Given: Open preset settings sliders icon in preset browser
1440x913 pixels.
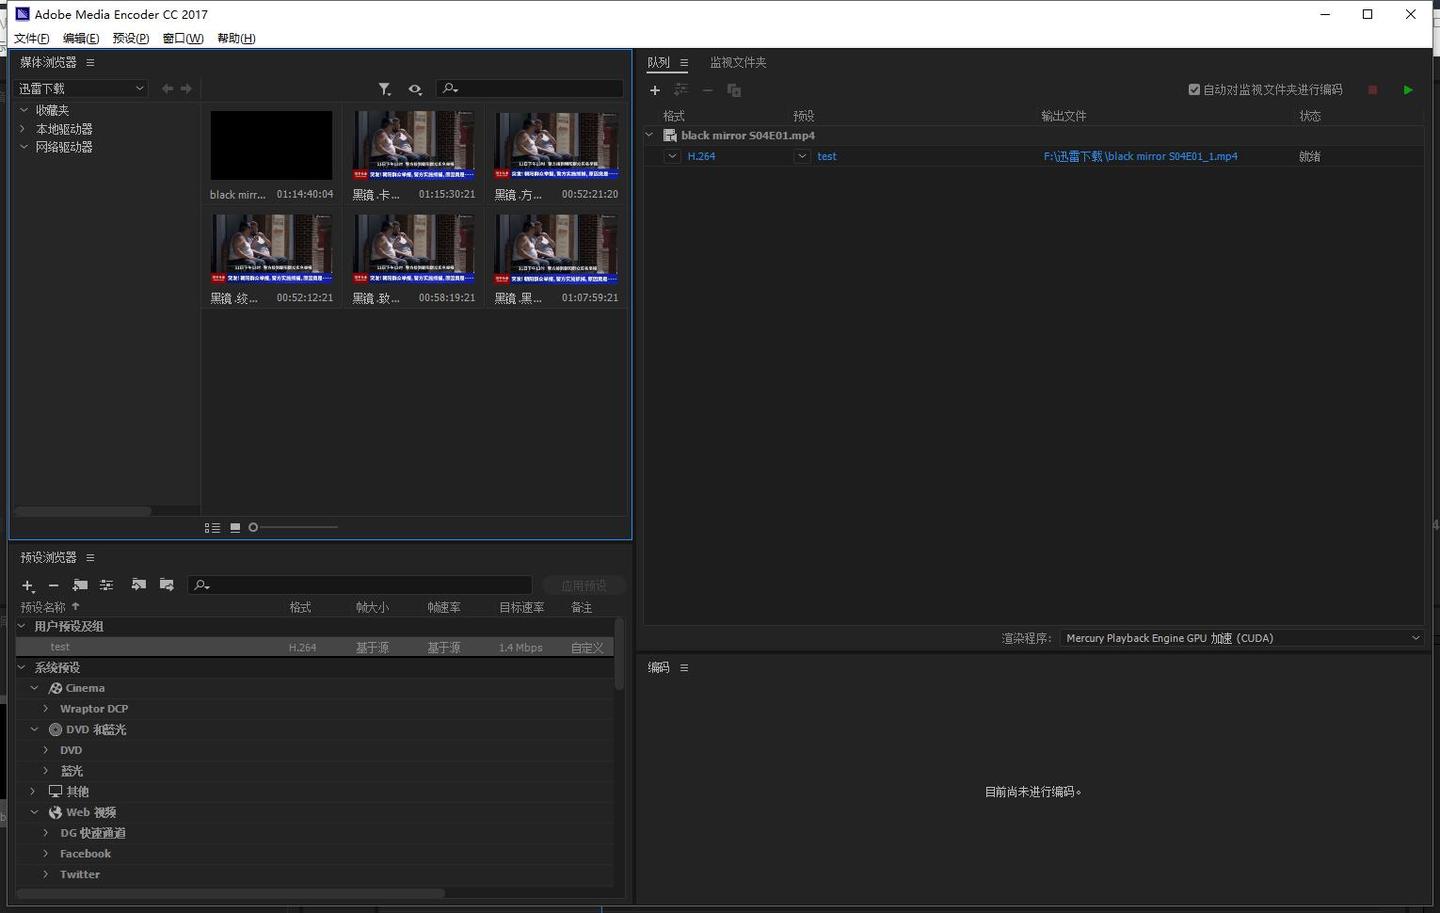Looking at the screenshot, I should pos(106,585).
